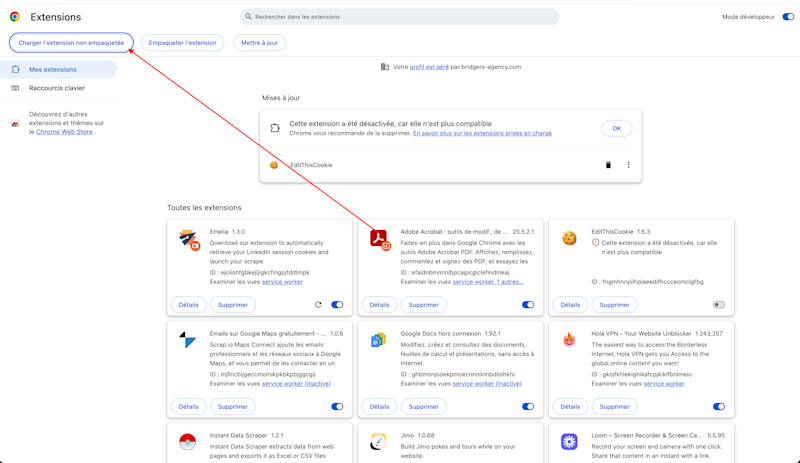Click the puzzle icon in update notice
Image resolution: width=800 pixels, height=463 pixels.
(x=275, y=128)
